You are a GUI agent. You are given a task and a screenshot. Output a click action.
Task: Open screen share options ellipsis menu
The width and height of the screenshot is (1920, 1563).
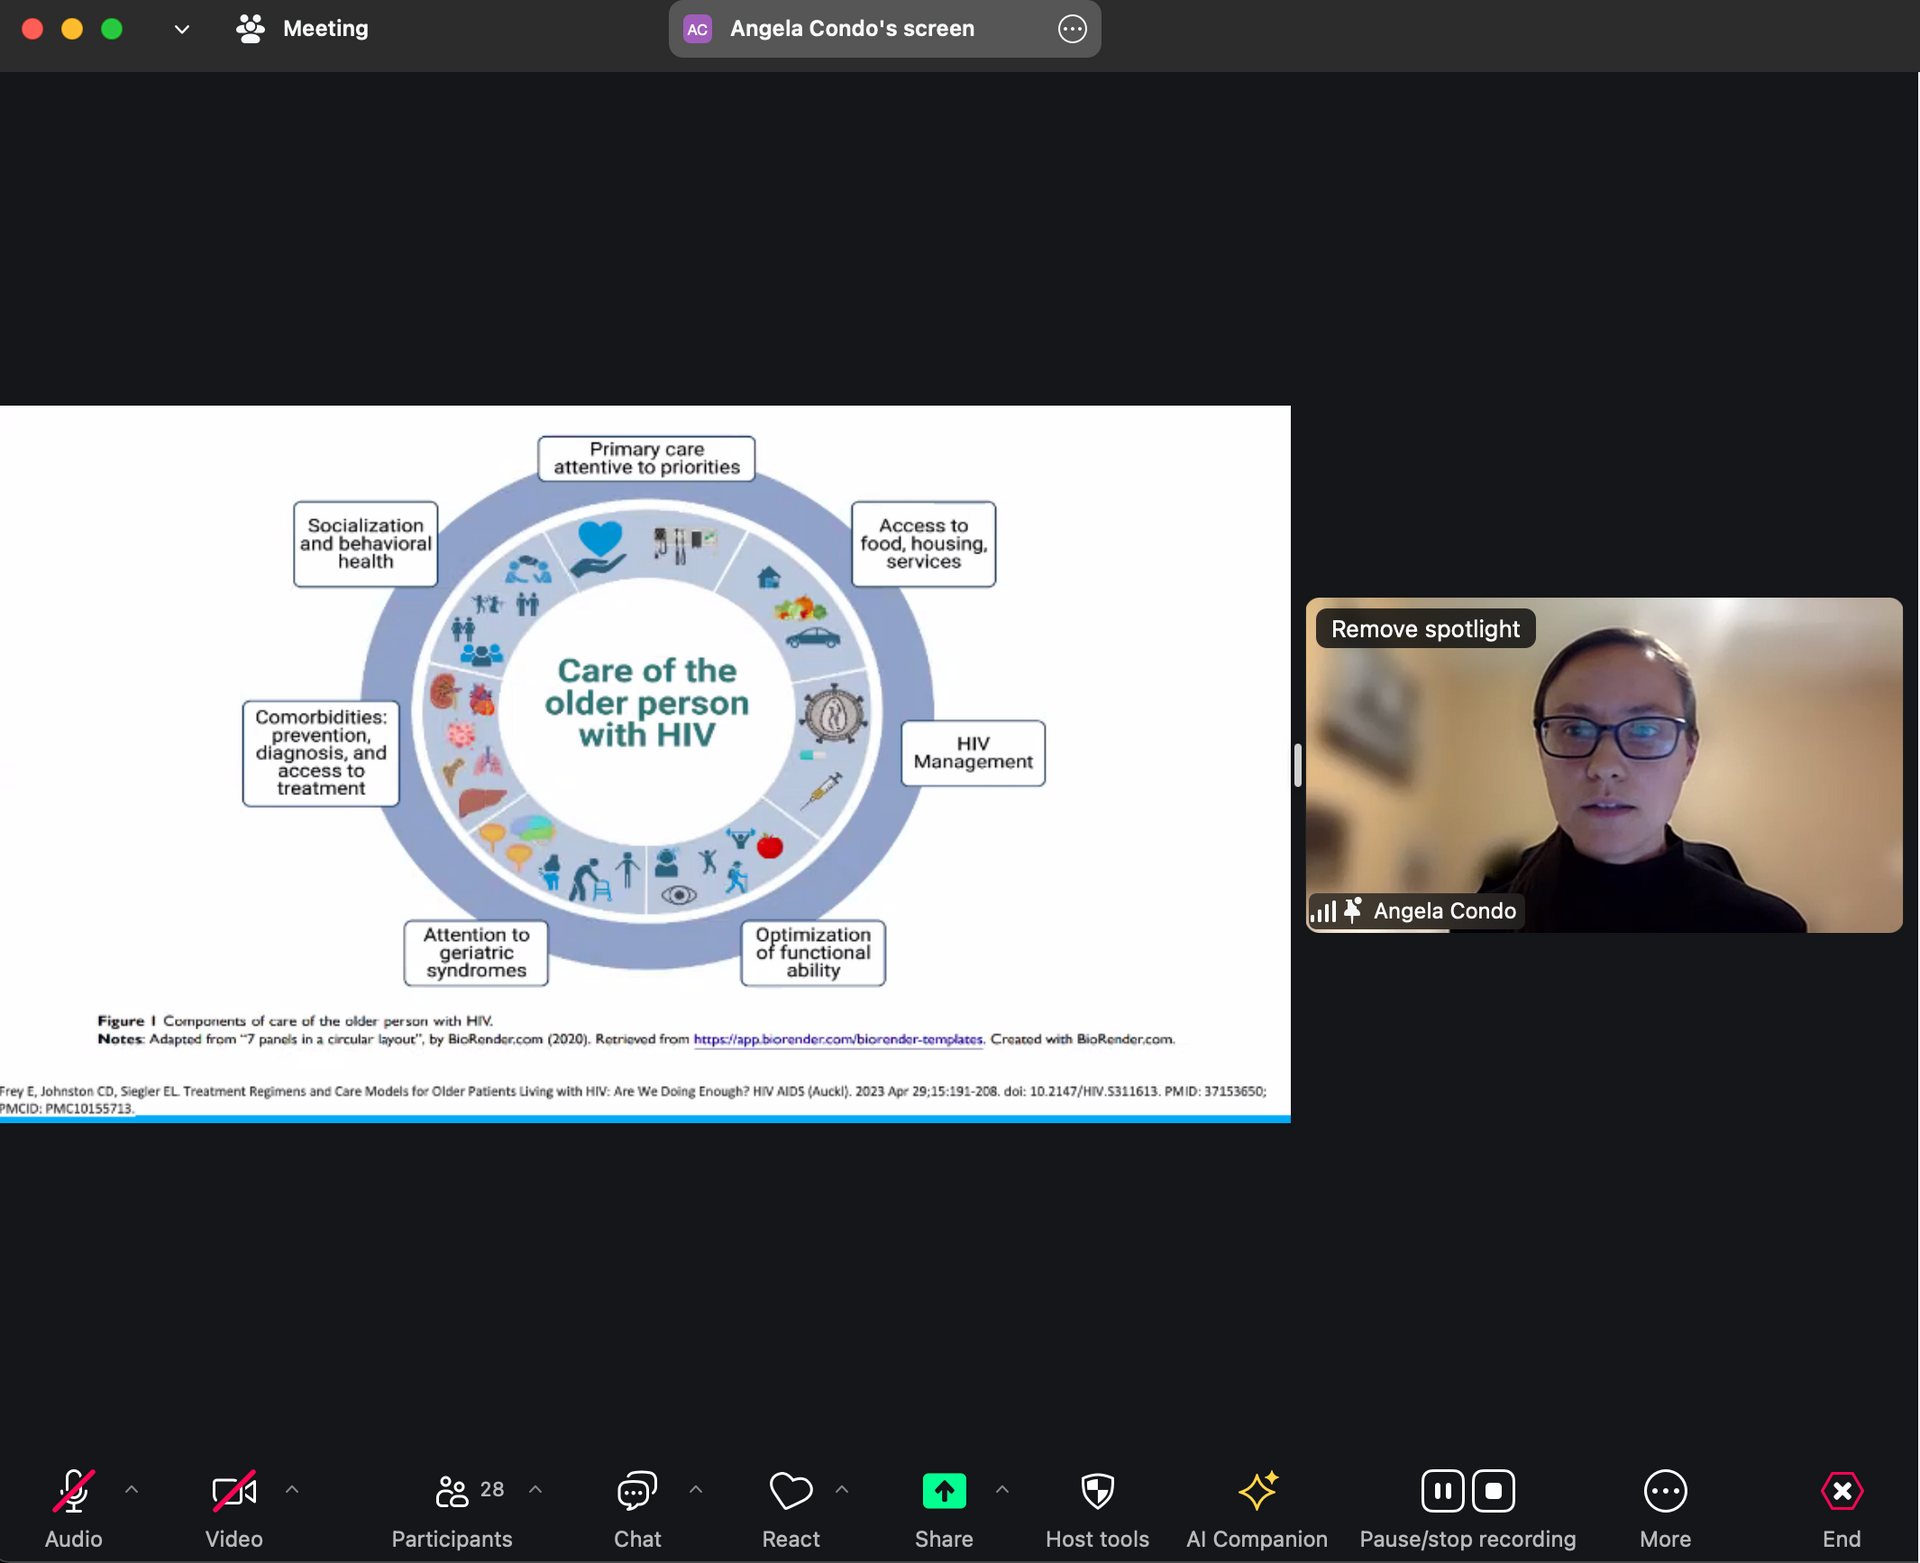coord(1072,29)
